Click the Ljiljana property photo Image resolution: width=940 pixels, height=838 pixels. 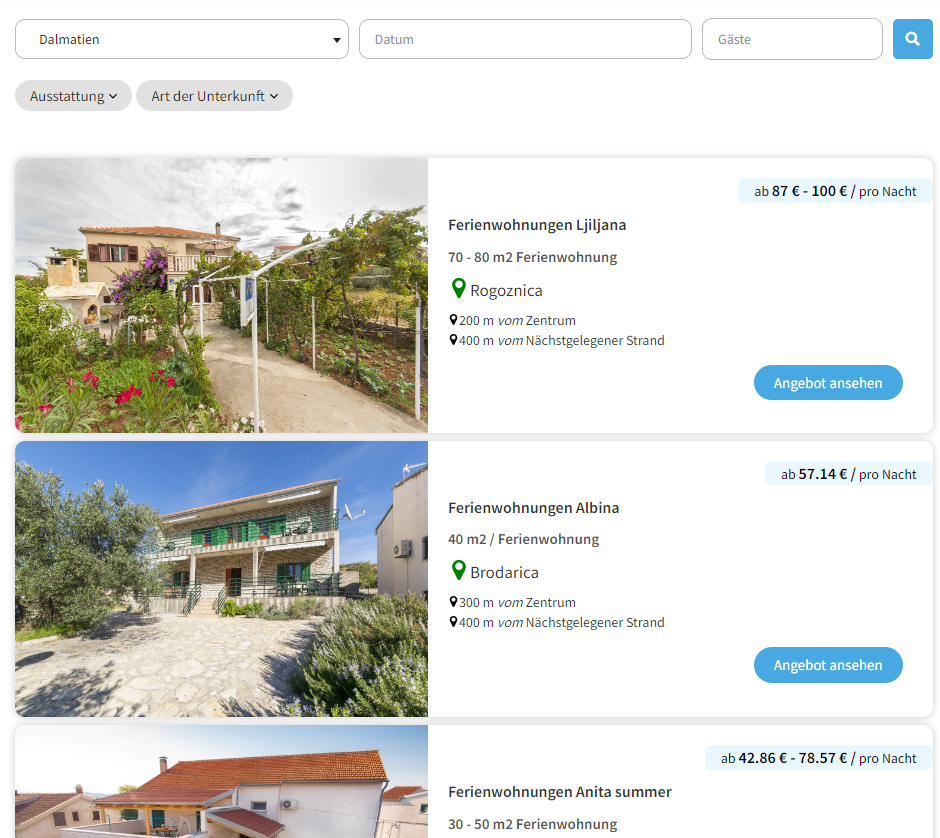tap(221, 295)
